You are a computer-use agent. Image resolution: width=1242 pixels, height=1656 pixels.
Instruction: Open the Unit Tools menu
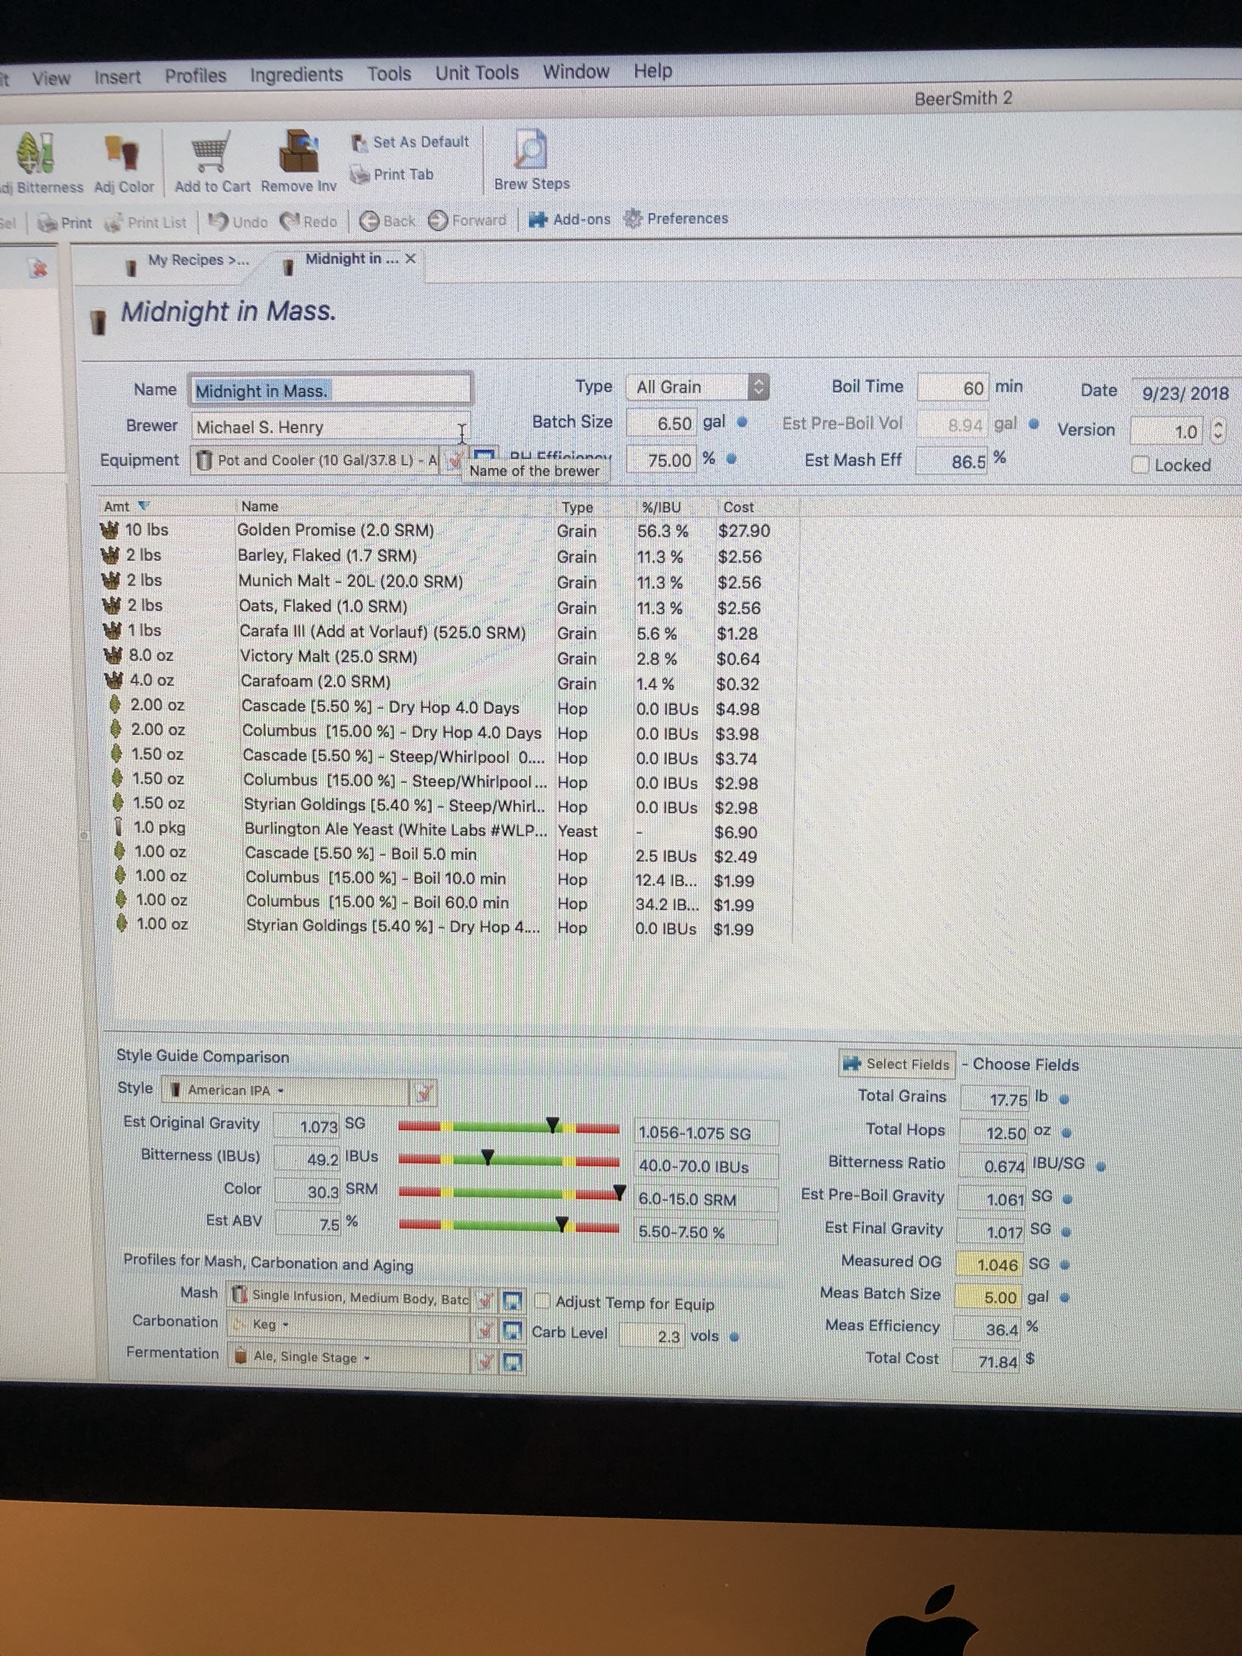[477, 73]
